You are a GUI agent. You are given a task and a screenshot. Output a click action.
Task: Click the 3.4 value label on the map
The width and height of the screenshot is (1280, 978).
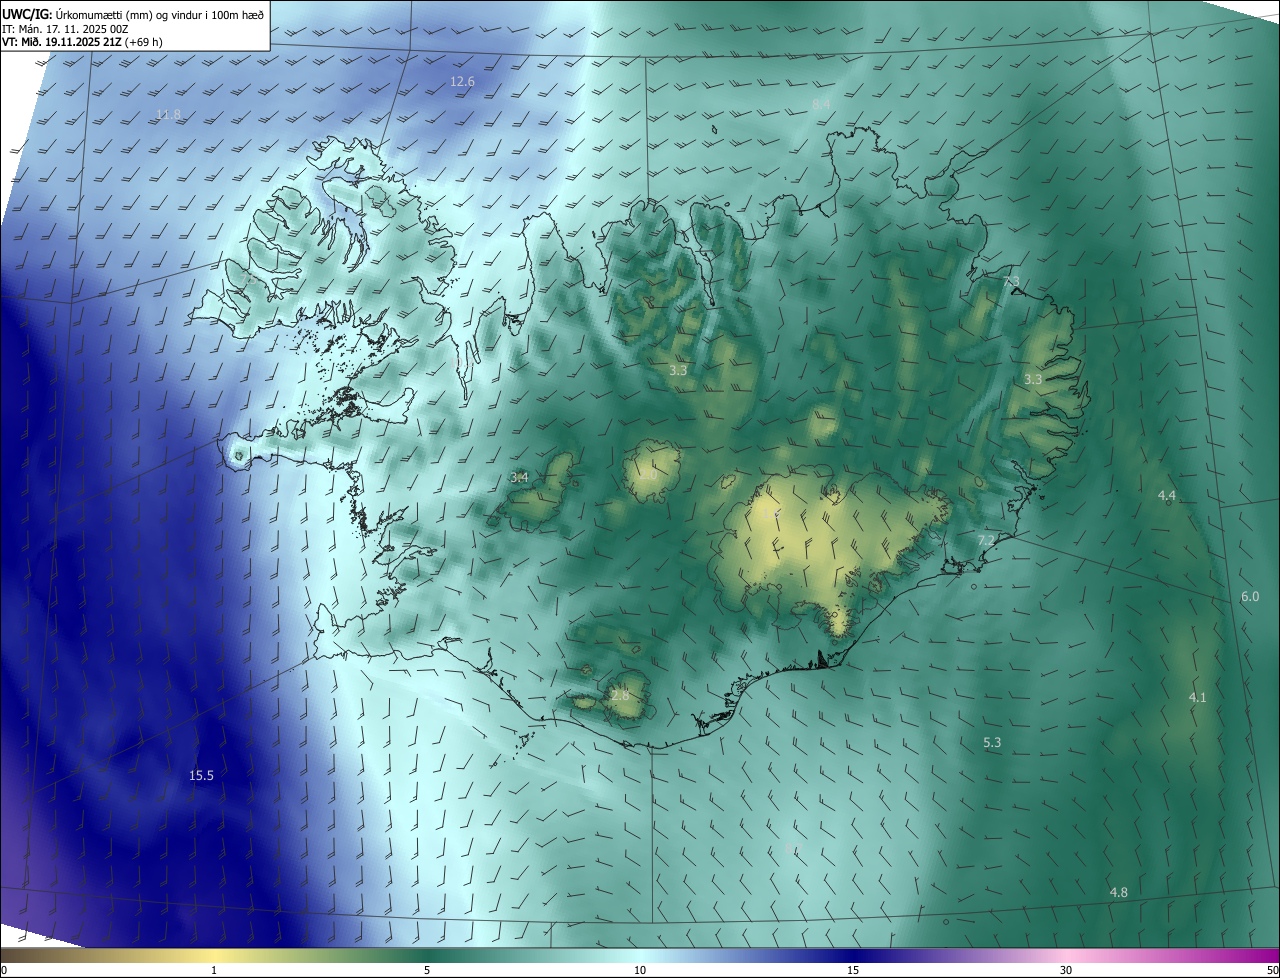(519, 478)
